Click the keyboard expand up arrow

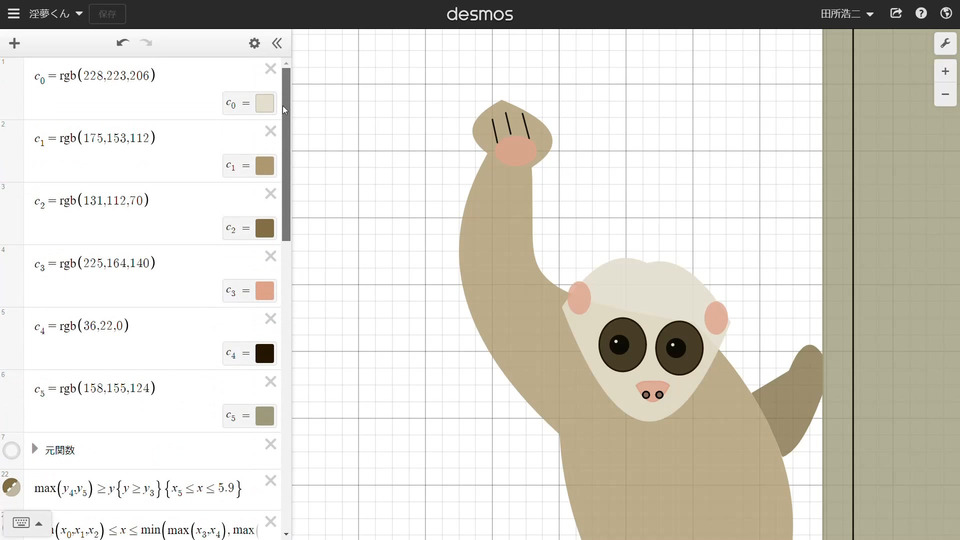tap(39, 523)
